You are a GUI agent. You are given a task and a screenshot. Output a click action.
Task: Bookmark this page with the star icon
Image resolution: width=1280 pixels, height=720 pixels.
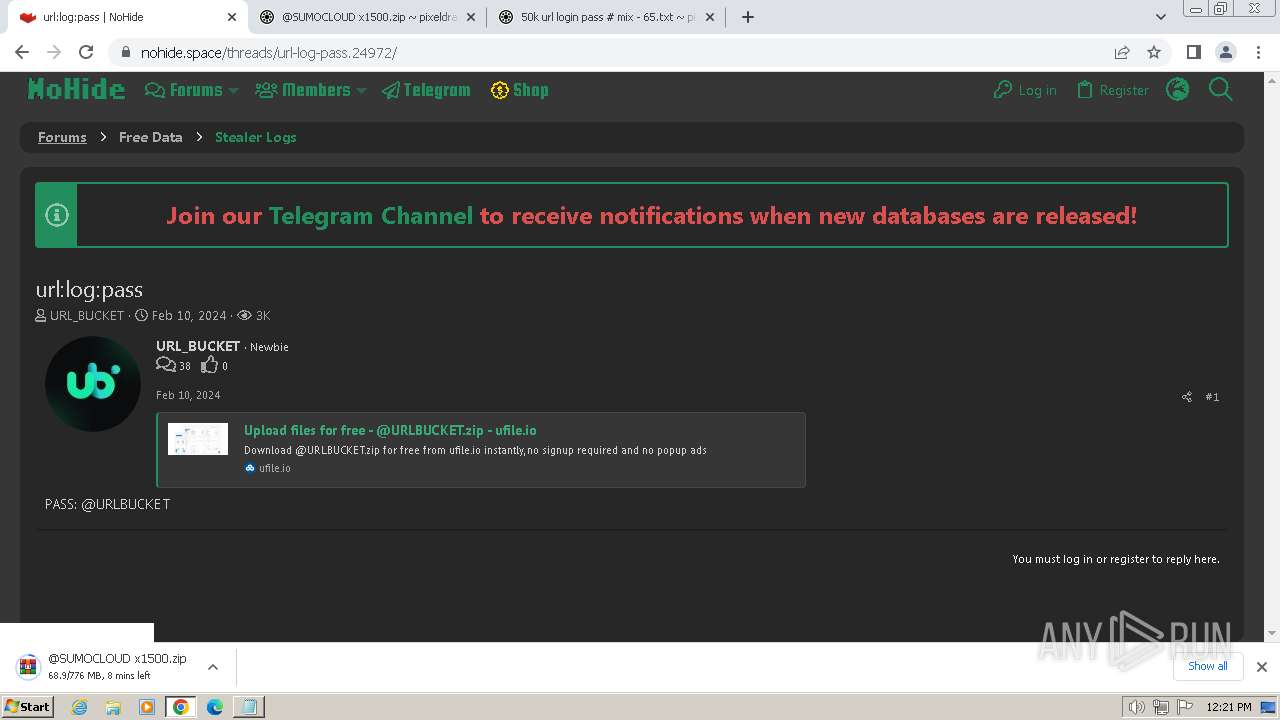1154,52
